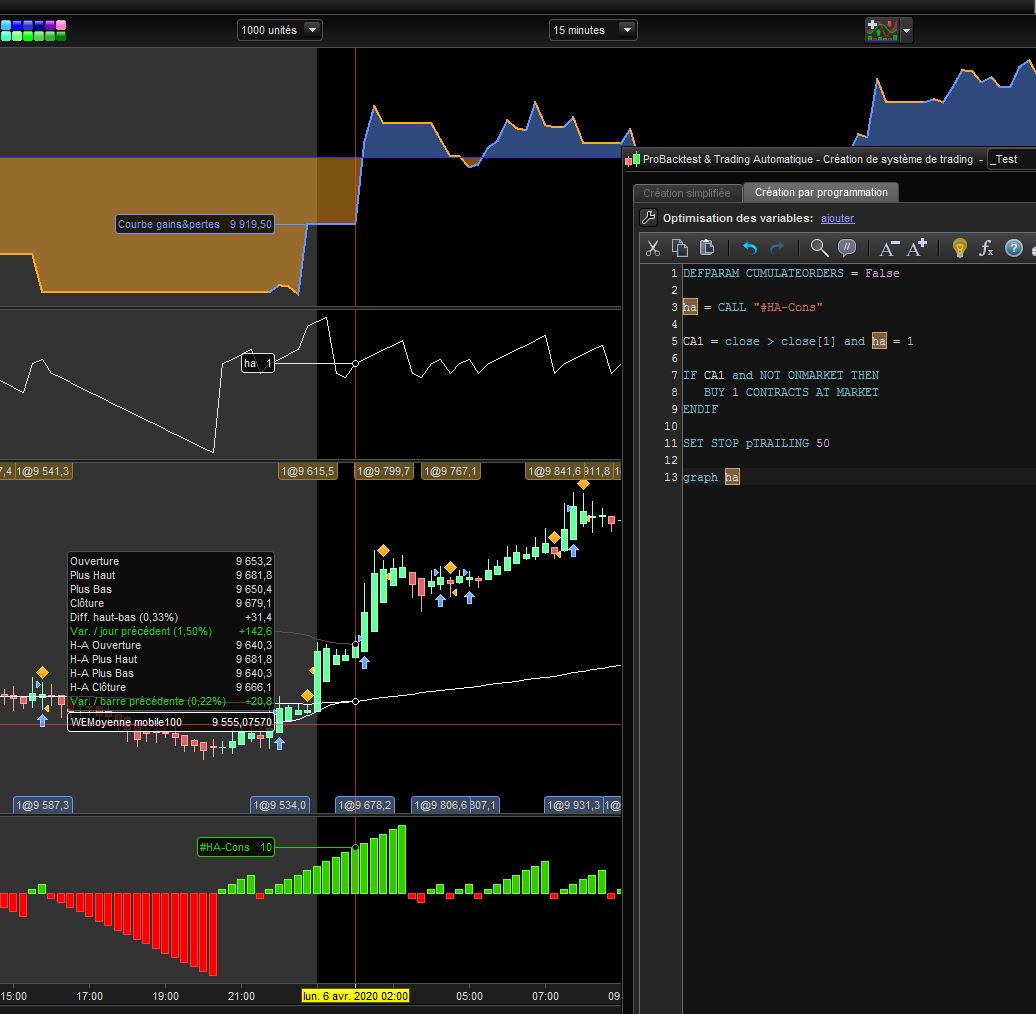Screen dimensions: 1036x1014
Task: Click the Courbe gains&pertes label
Action: 195,224
